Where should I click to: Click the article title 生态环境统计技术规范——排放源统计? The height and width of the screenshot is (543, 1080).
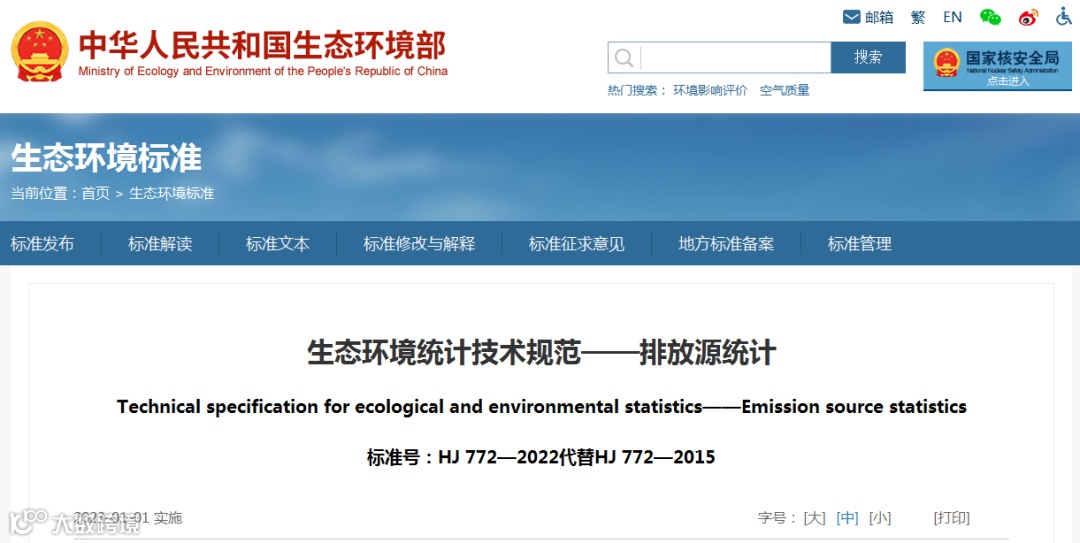pos(541,353)
